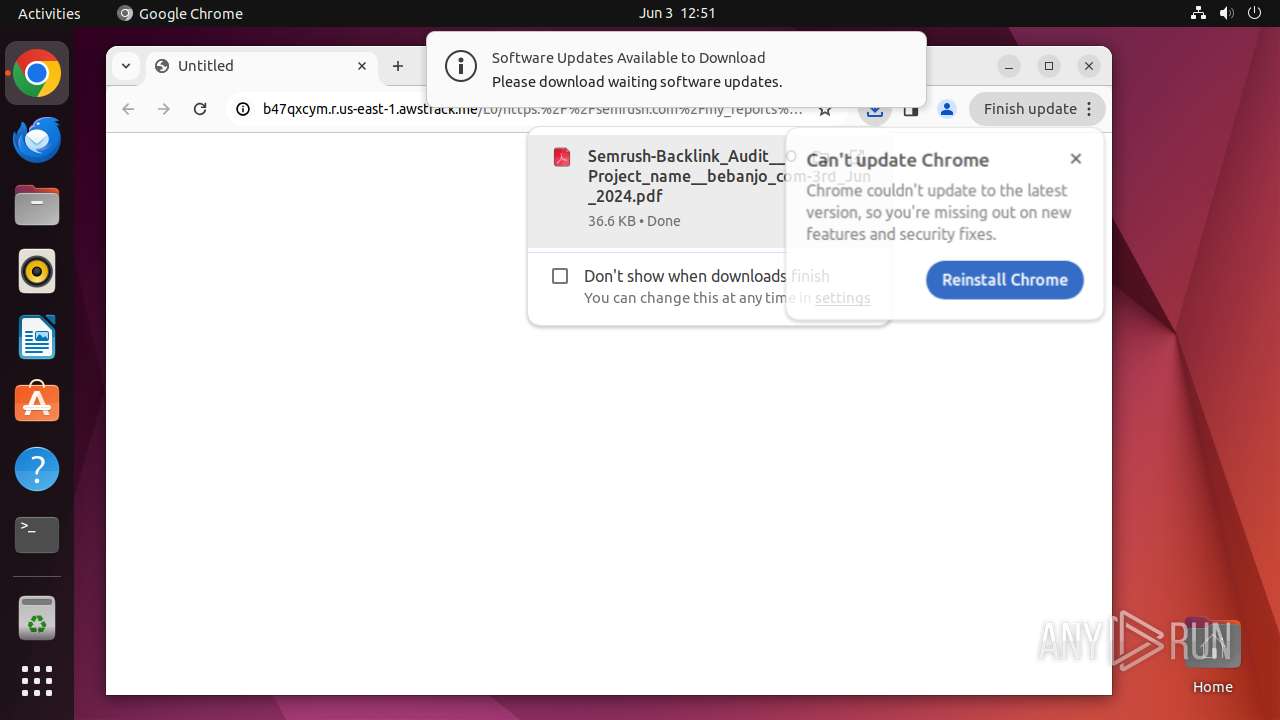Go back with the back arrow
This screenshot has width=1280, height=720.
coord(128,109)
